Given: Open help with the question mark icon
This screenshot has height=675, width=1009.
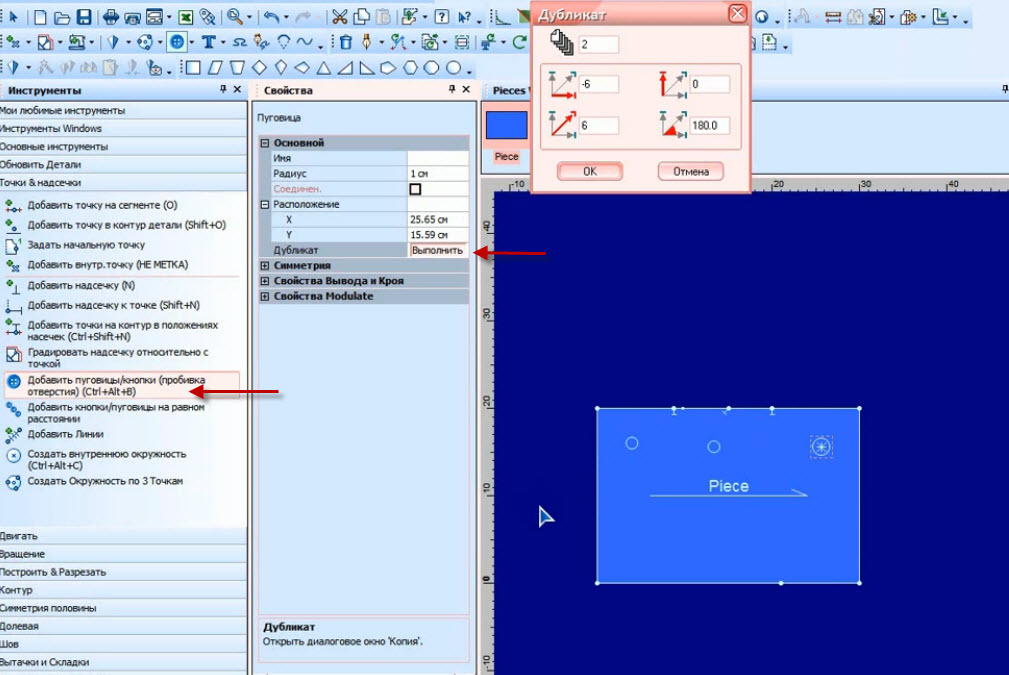Looking at the screenshot, I should [441, 17].
